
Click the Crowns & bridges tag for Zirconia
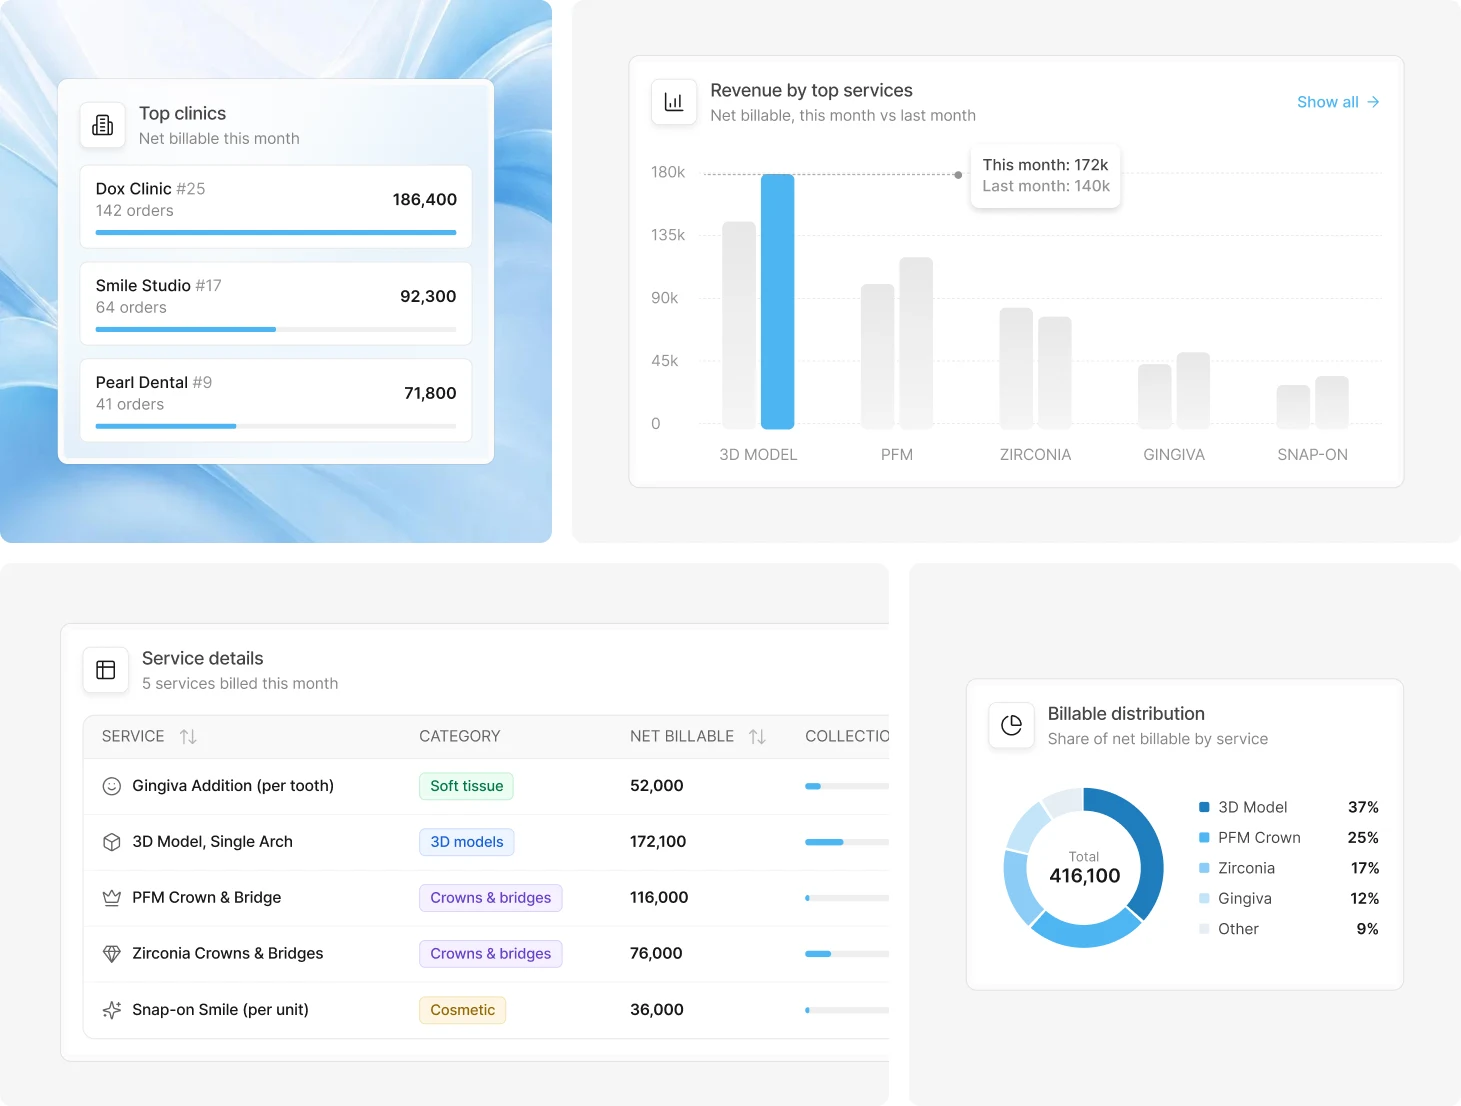[490, 954]
